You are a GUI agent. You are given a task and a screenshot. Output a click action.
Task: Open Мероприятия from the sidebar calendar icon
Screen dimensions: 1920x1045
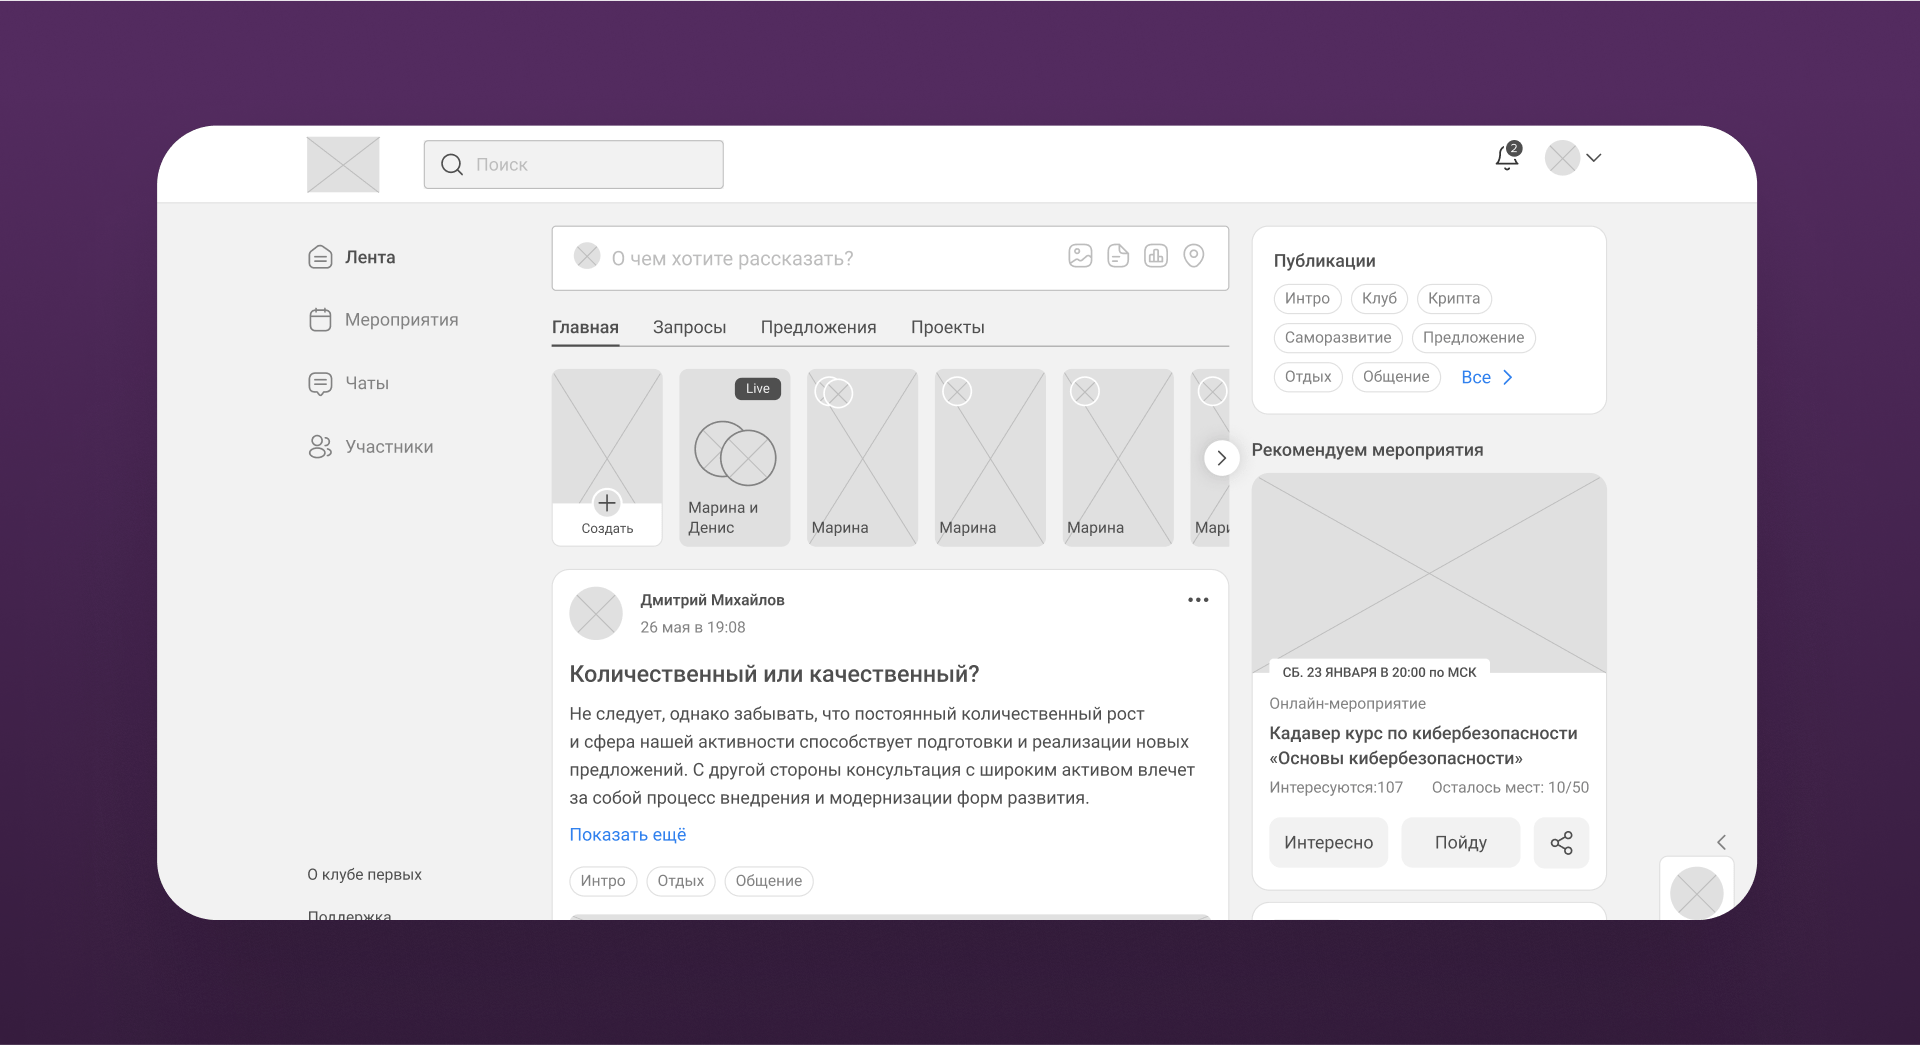[320, 319]
